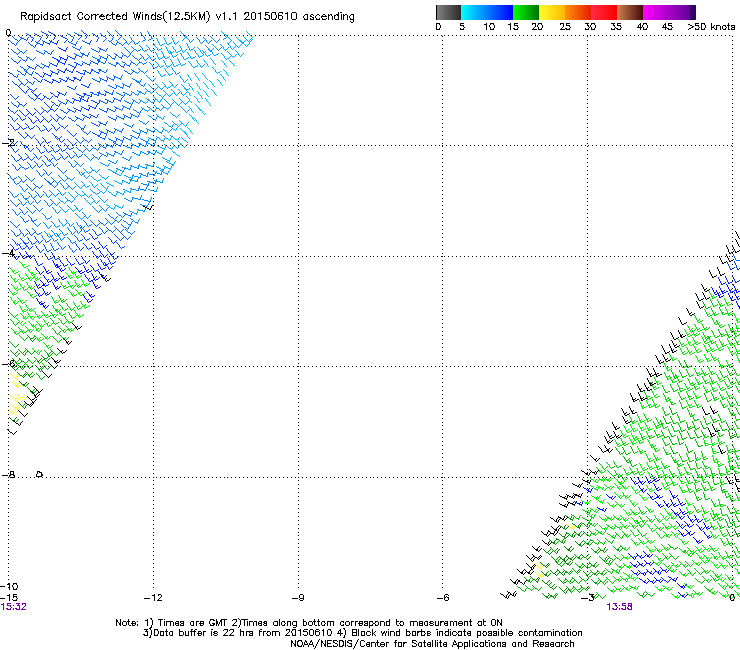Click the legend label "25"

pyautogui.click(x=565, y=27)
